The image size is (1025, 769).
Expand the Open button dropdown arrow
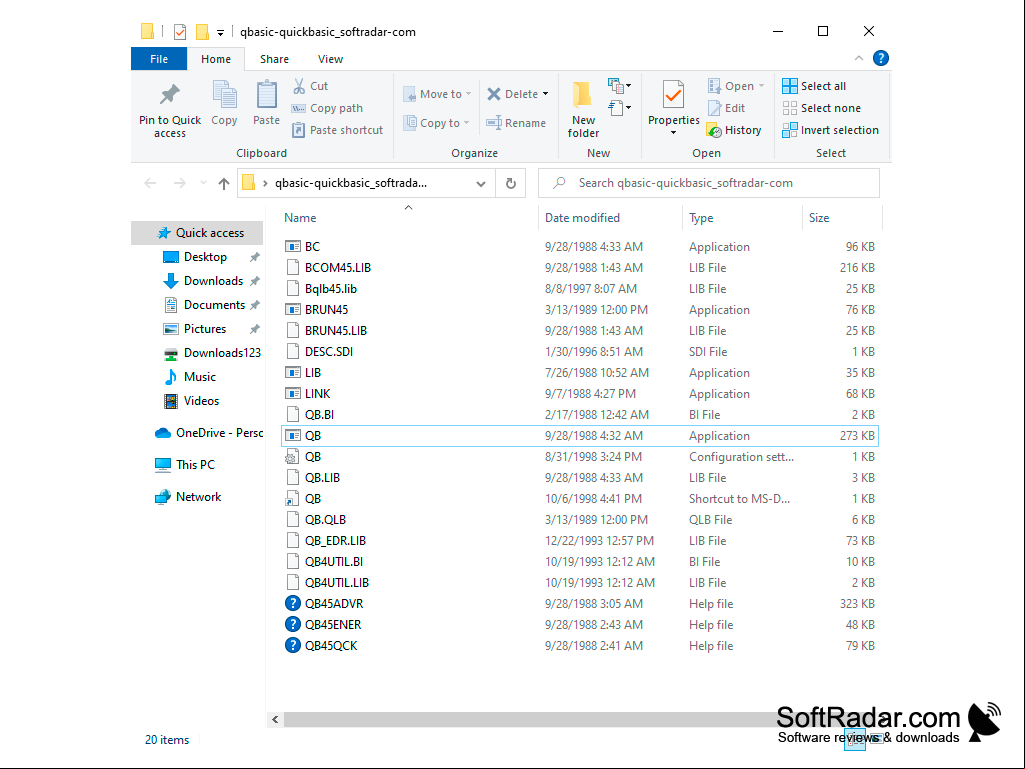coord(762,86)
